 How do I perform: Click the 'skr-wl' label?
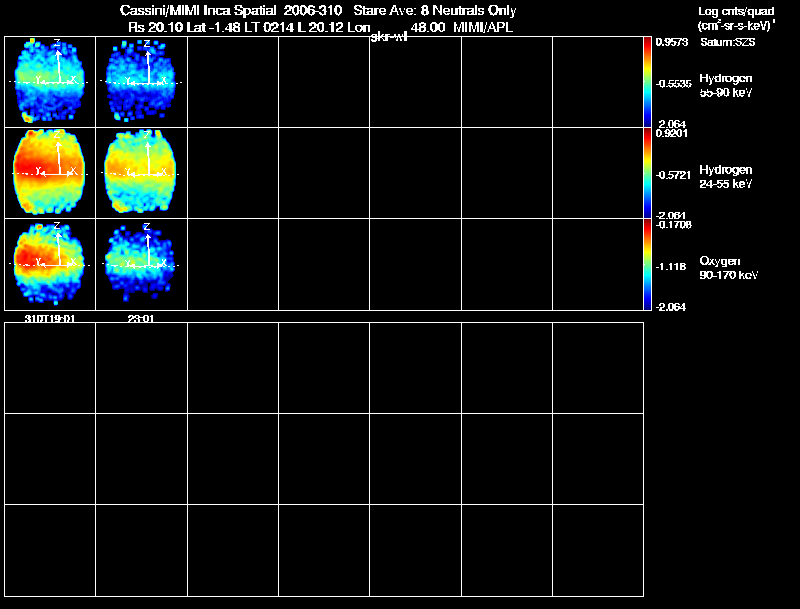point(388,37)
